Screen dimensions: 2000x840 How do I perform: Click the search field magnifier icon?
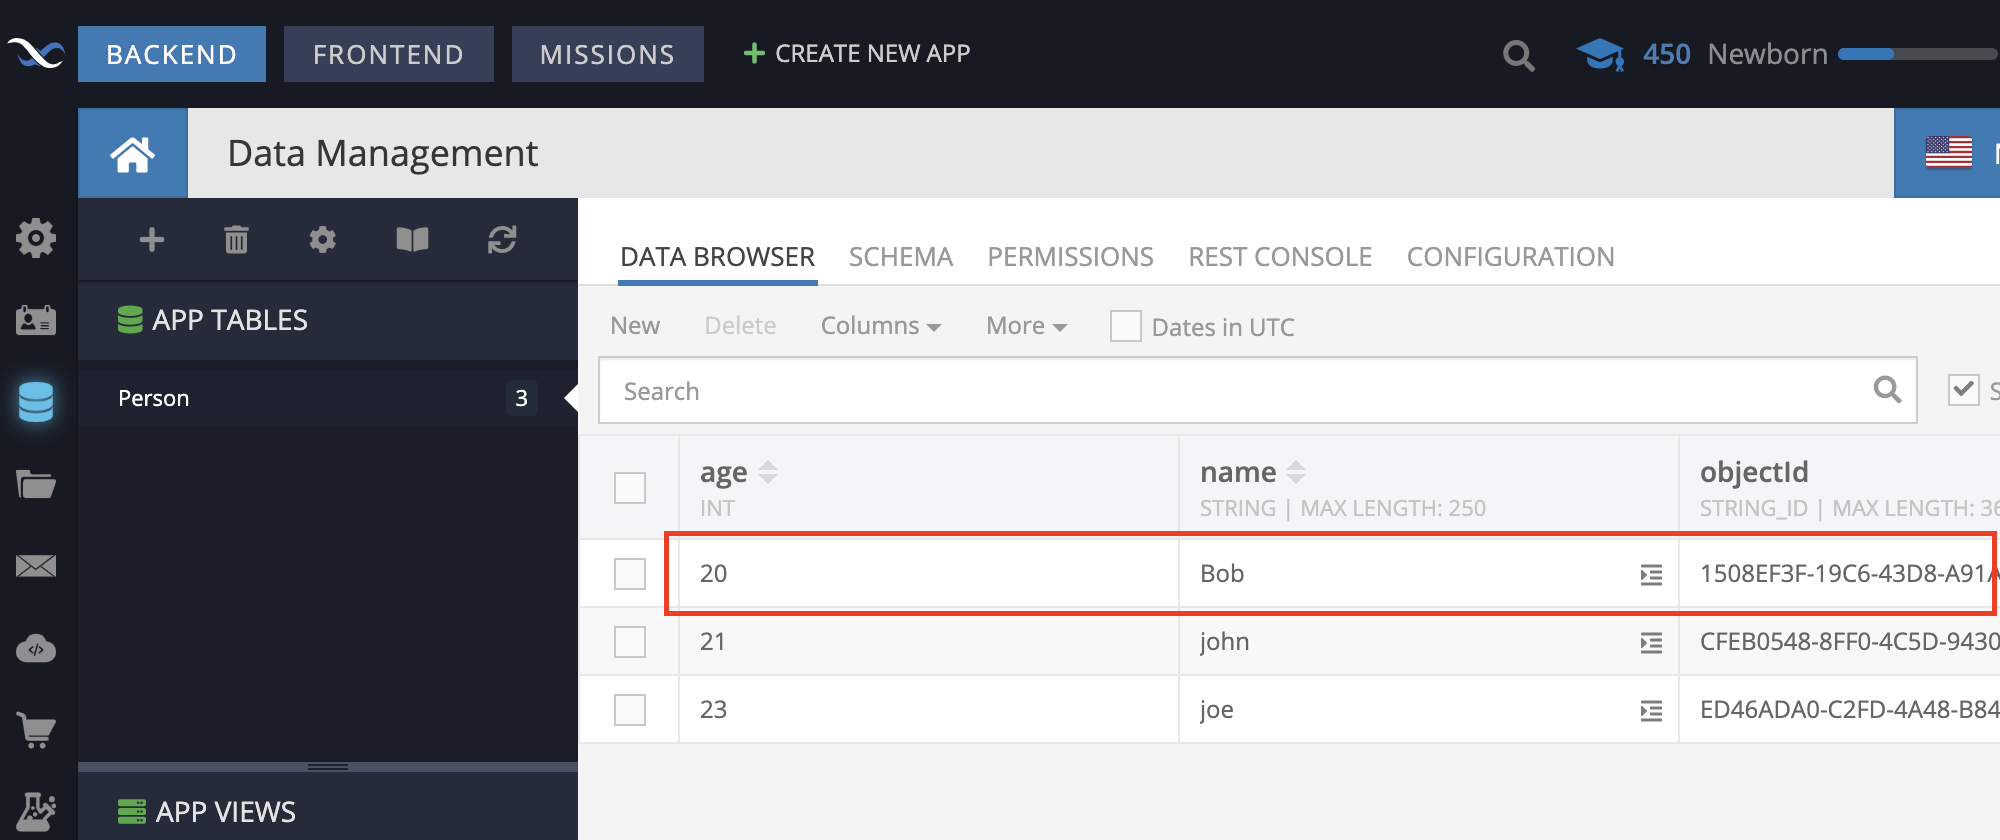[x=1887, y=390]
